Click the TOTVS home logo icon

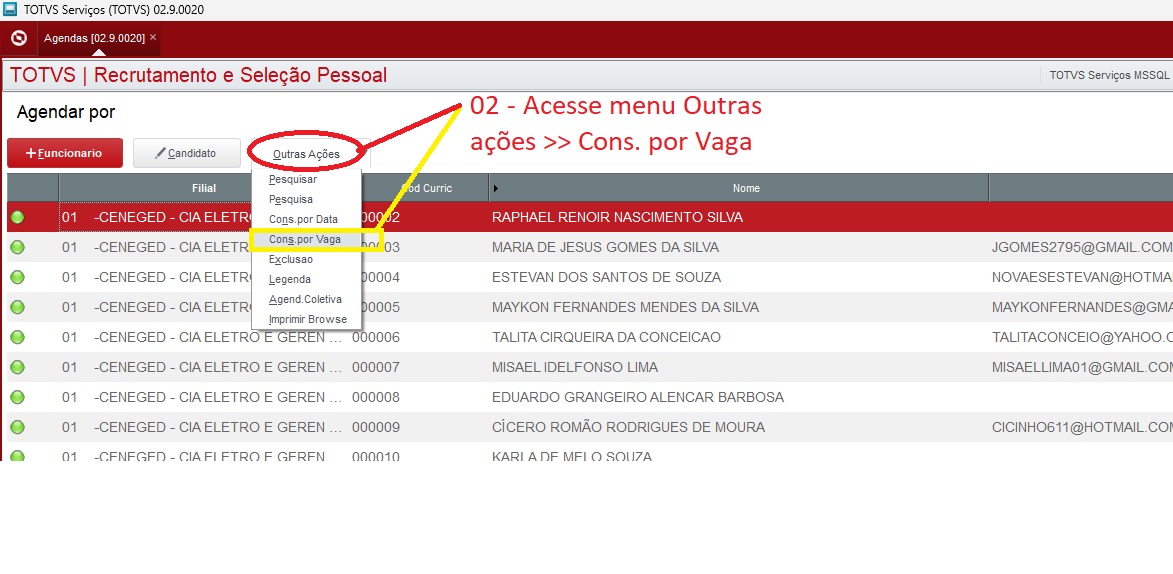pos(18,38)
